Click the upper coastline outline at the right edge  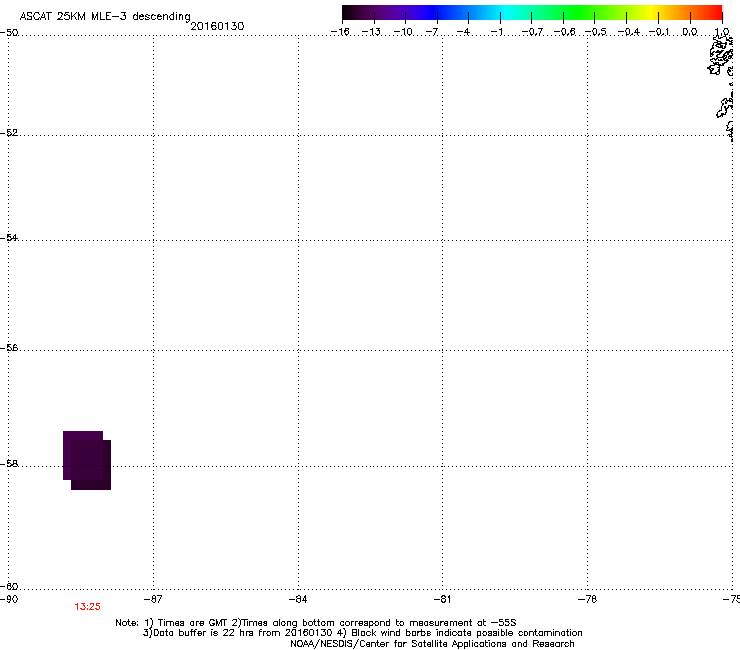pyautogui.click(x=721, y=56)
